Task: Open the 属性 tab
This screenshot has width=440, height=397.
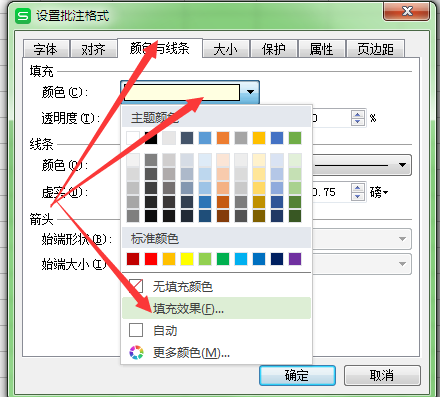Action: point(321,49)
